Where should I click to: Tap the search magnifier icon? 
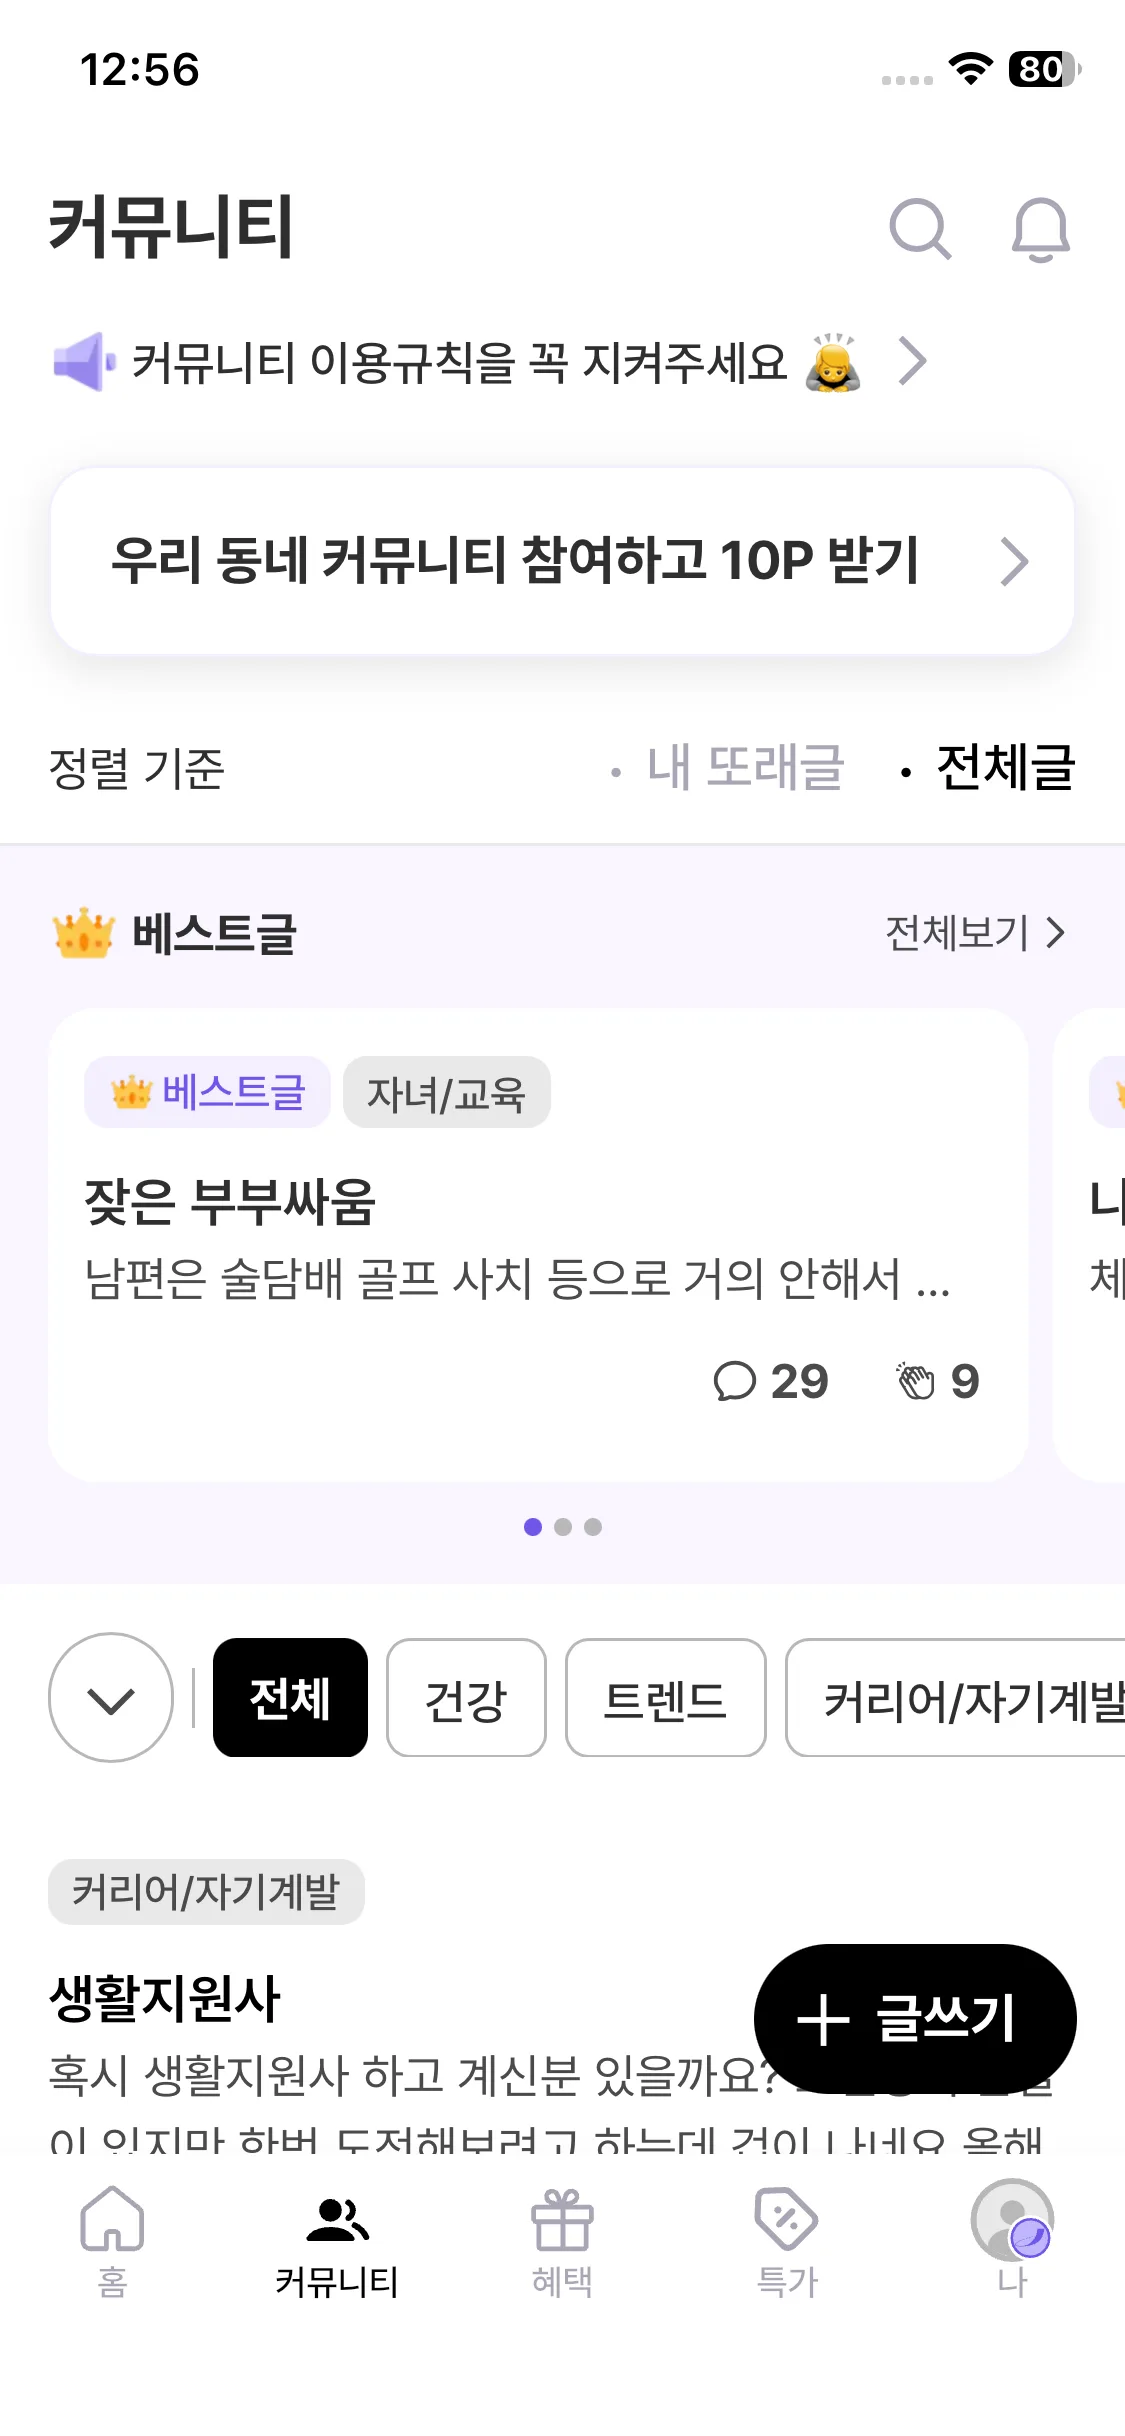click(x=919, y=229)
